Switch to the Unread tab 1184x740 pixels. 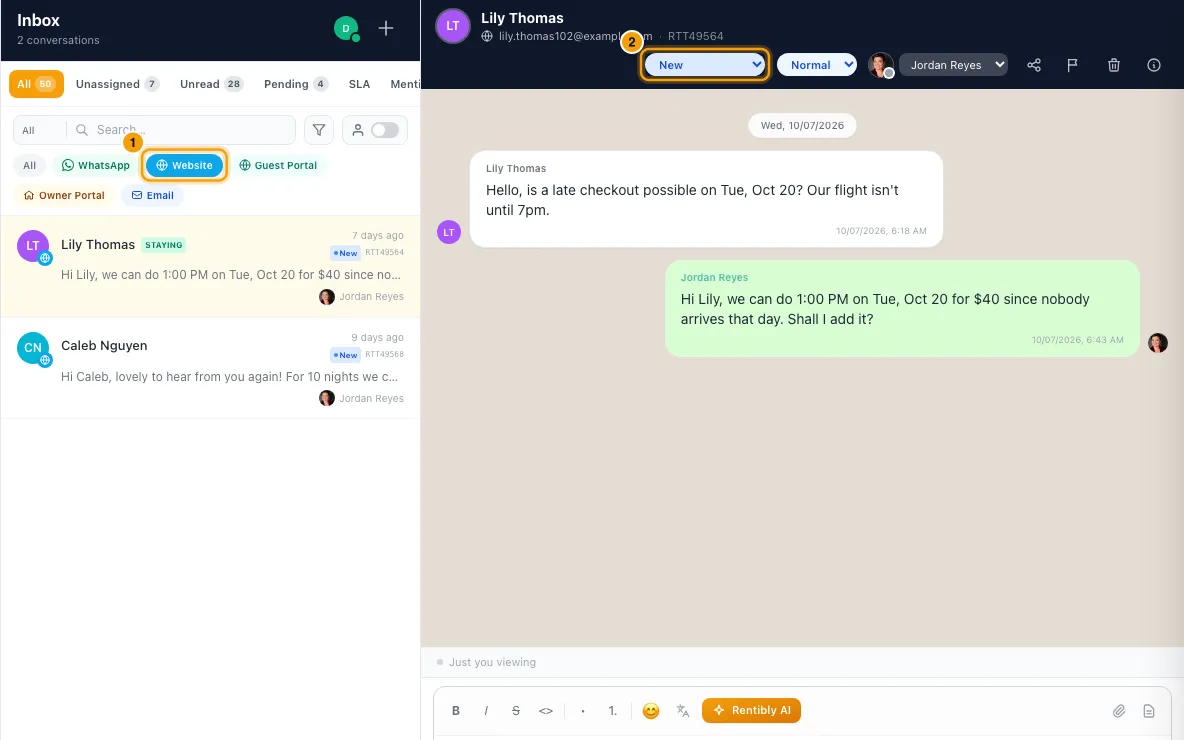click(x=211, y=84)
